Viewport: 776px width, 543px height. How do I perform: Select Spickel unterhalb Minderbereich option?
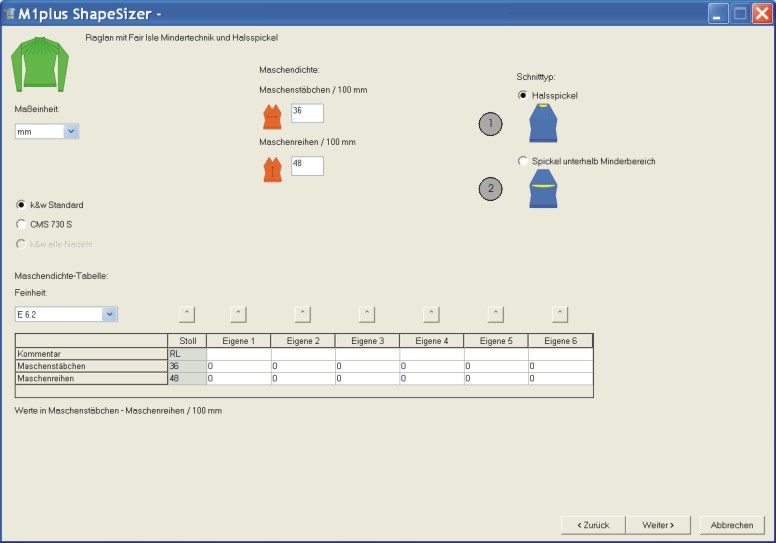[523, 161]
